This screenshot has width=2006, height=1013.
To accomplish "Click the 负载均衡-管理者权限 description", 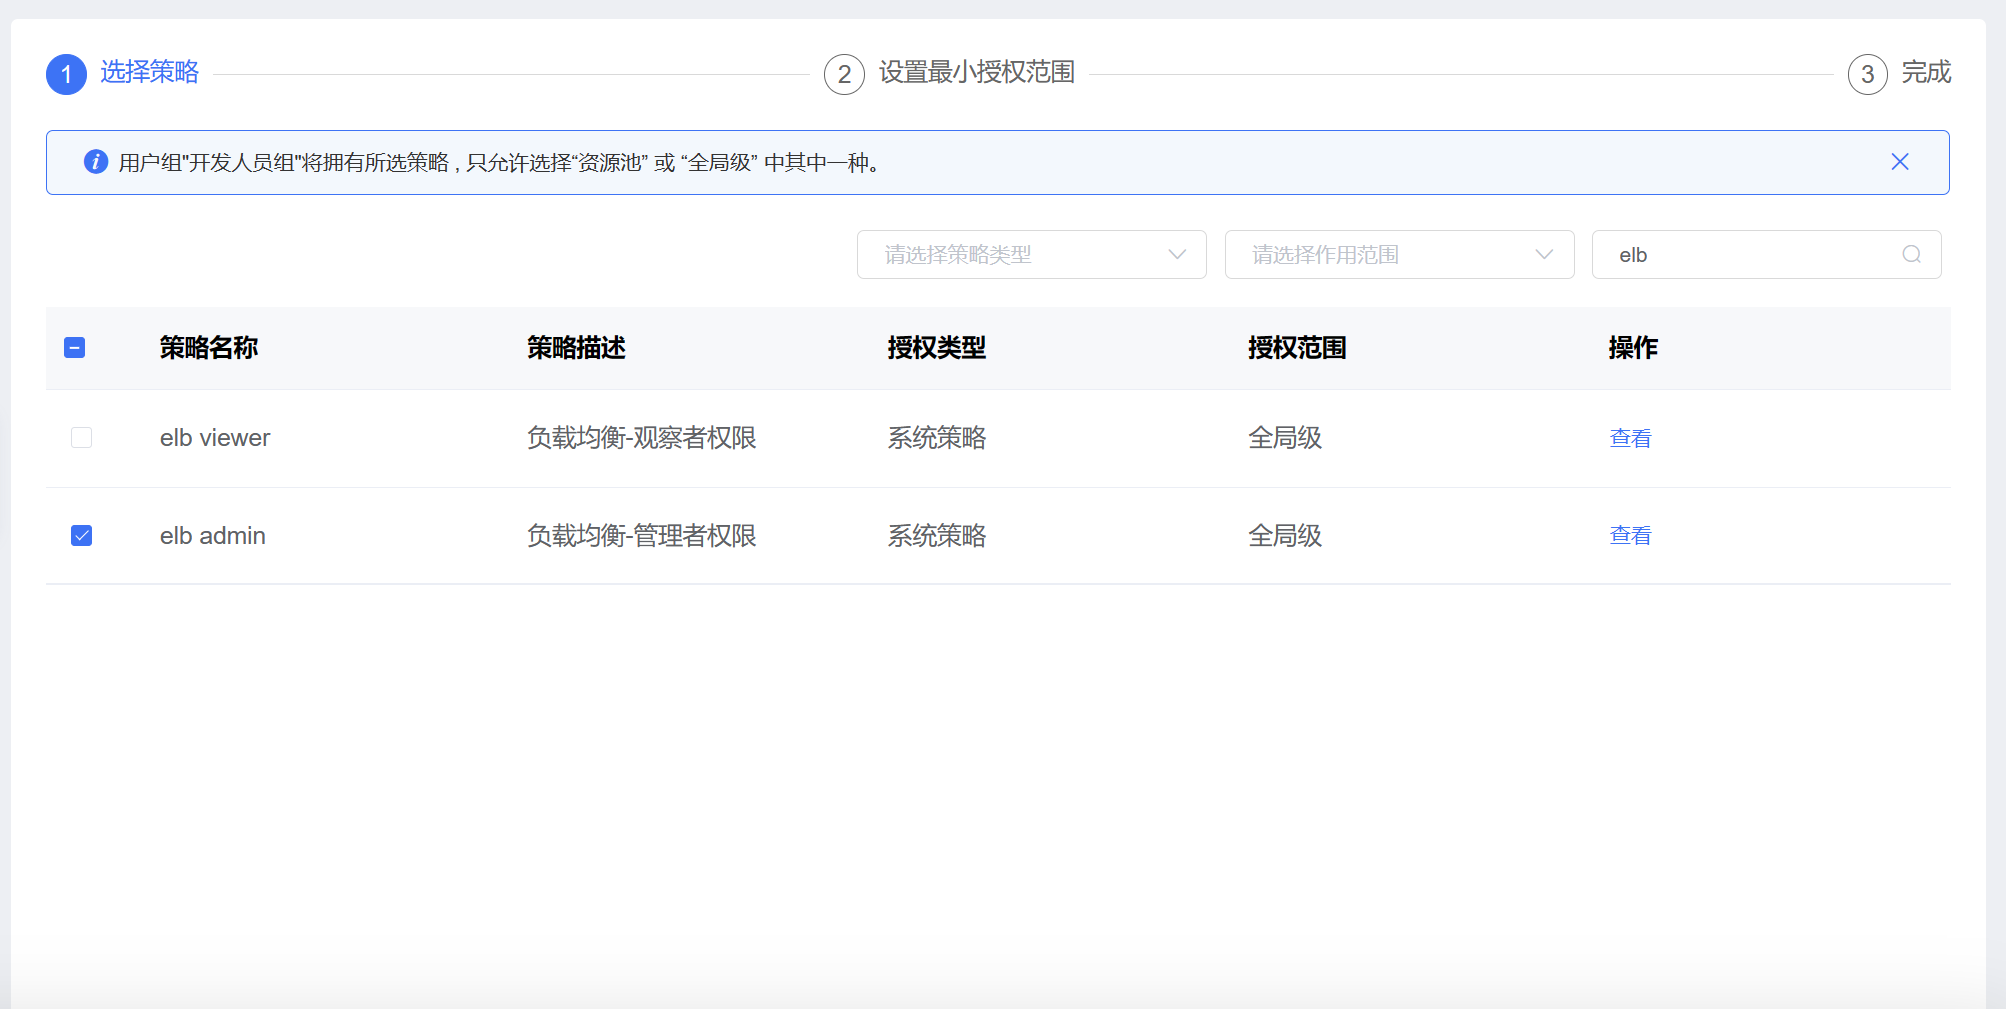I will click(642, 536).
